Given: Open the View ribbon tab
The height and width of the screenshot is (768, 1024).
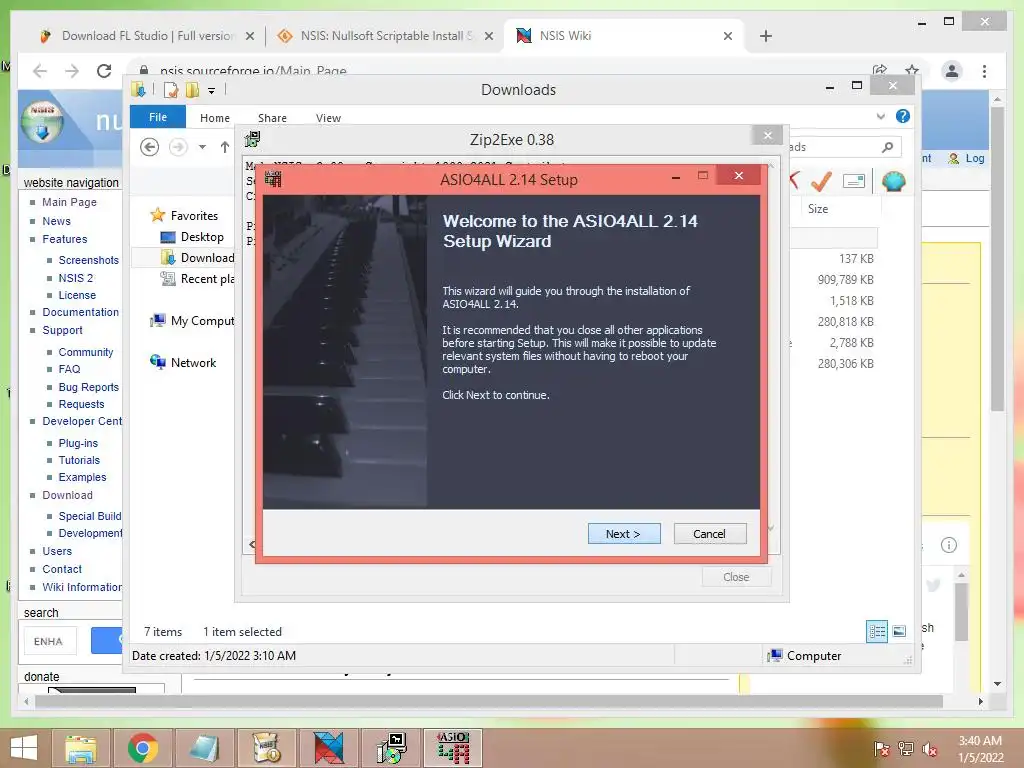Looking at the screenshot, I should point(328,118).
